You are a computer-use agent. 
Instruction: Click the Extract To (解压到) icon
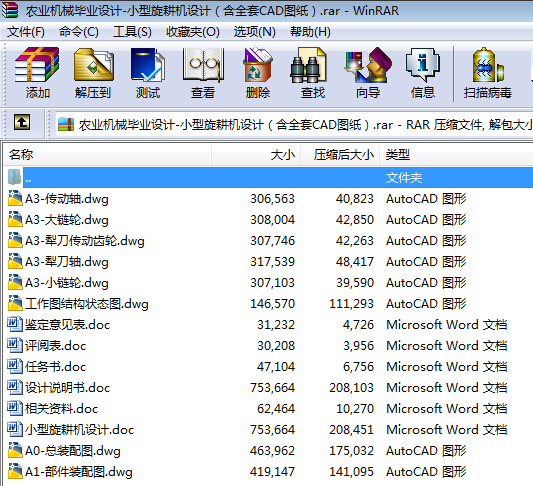93,65
